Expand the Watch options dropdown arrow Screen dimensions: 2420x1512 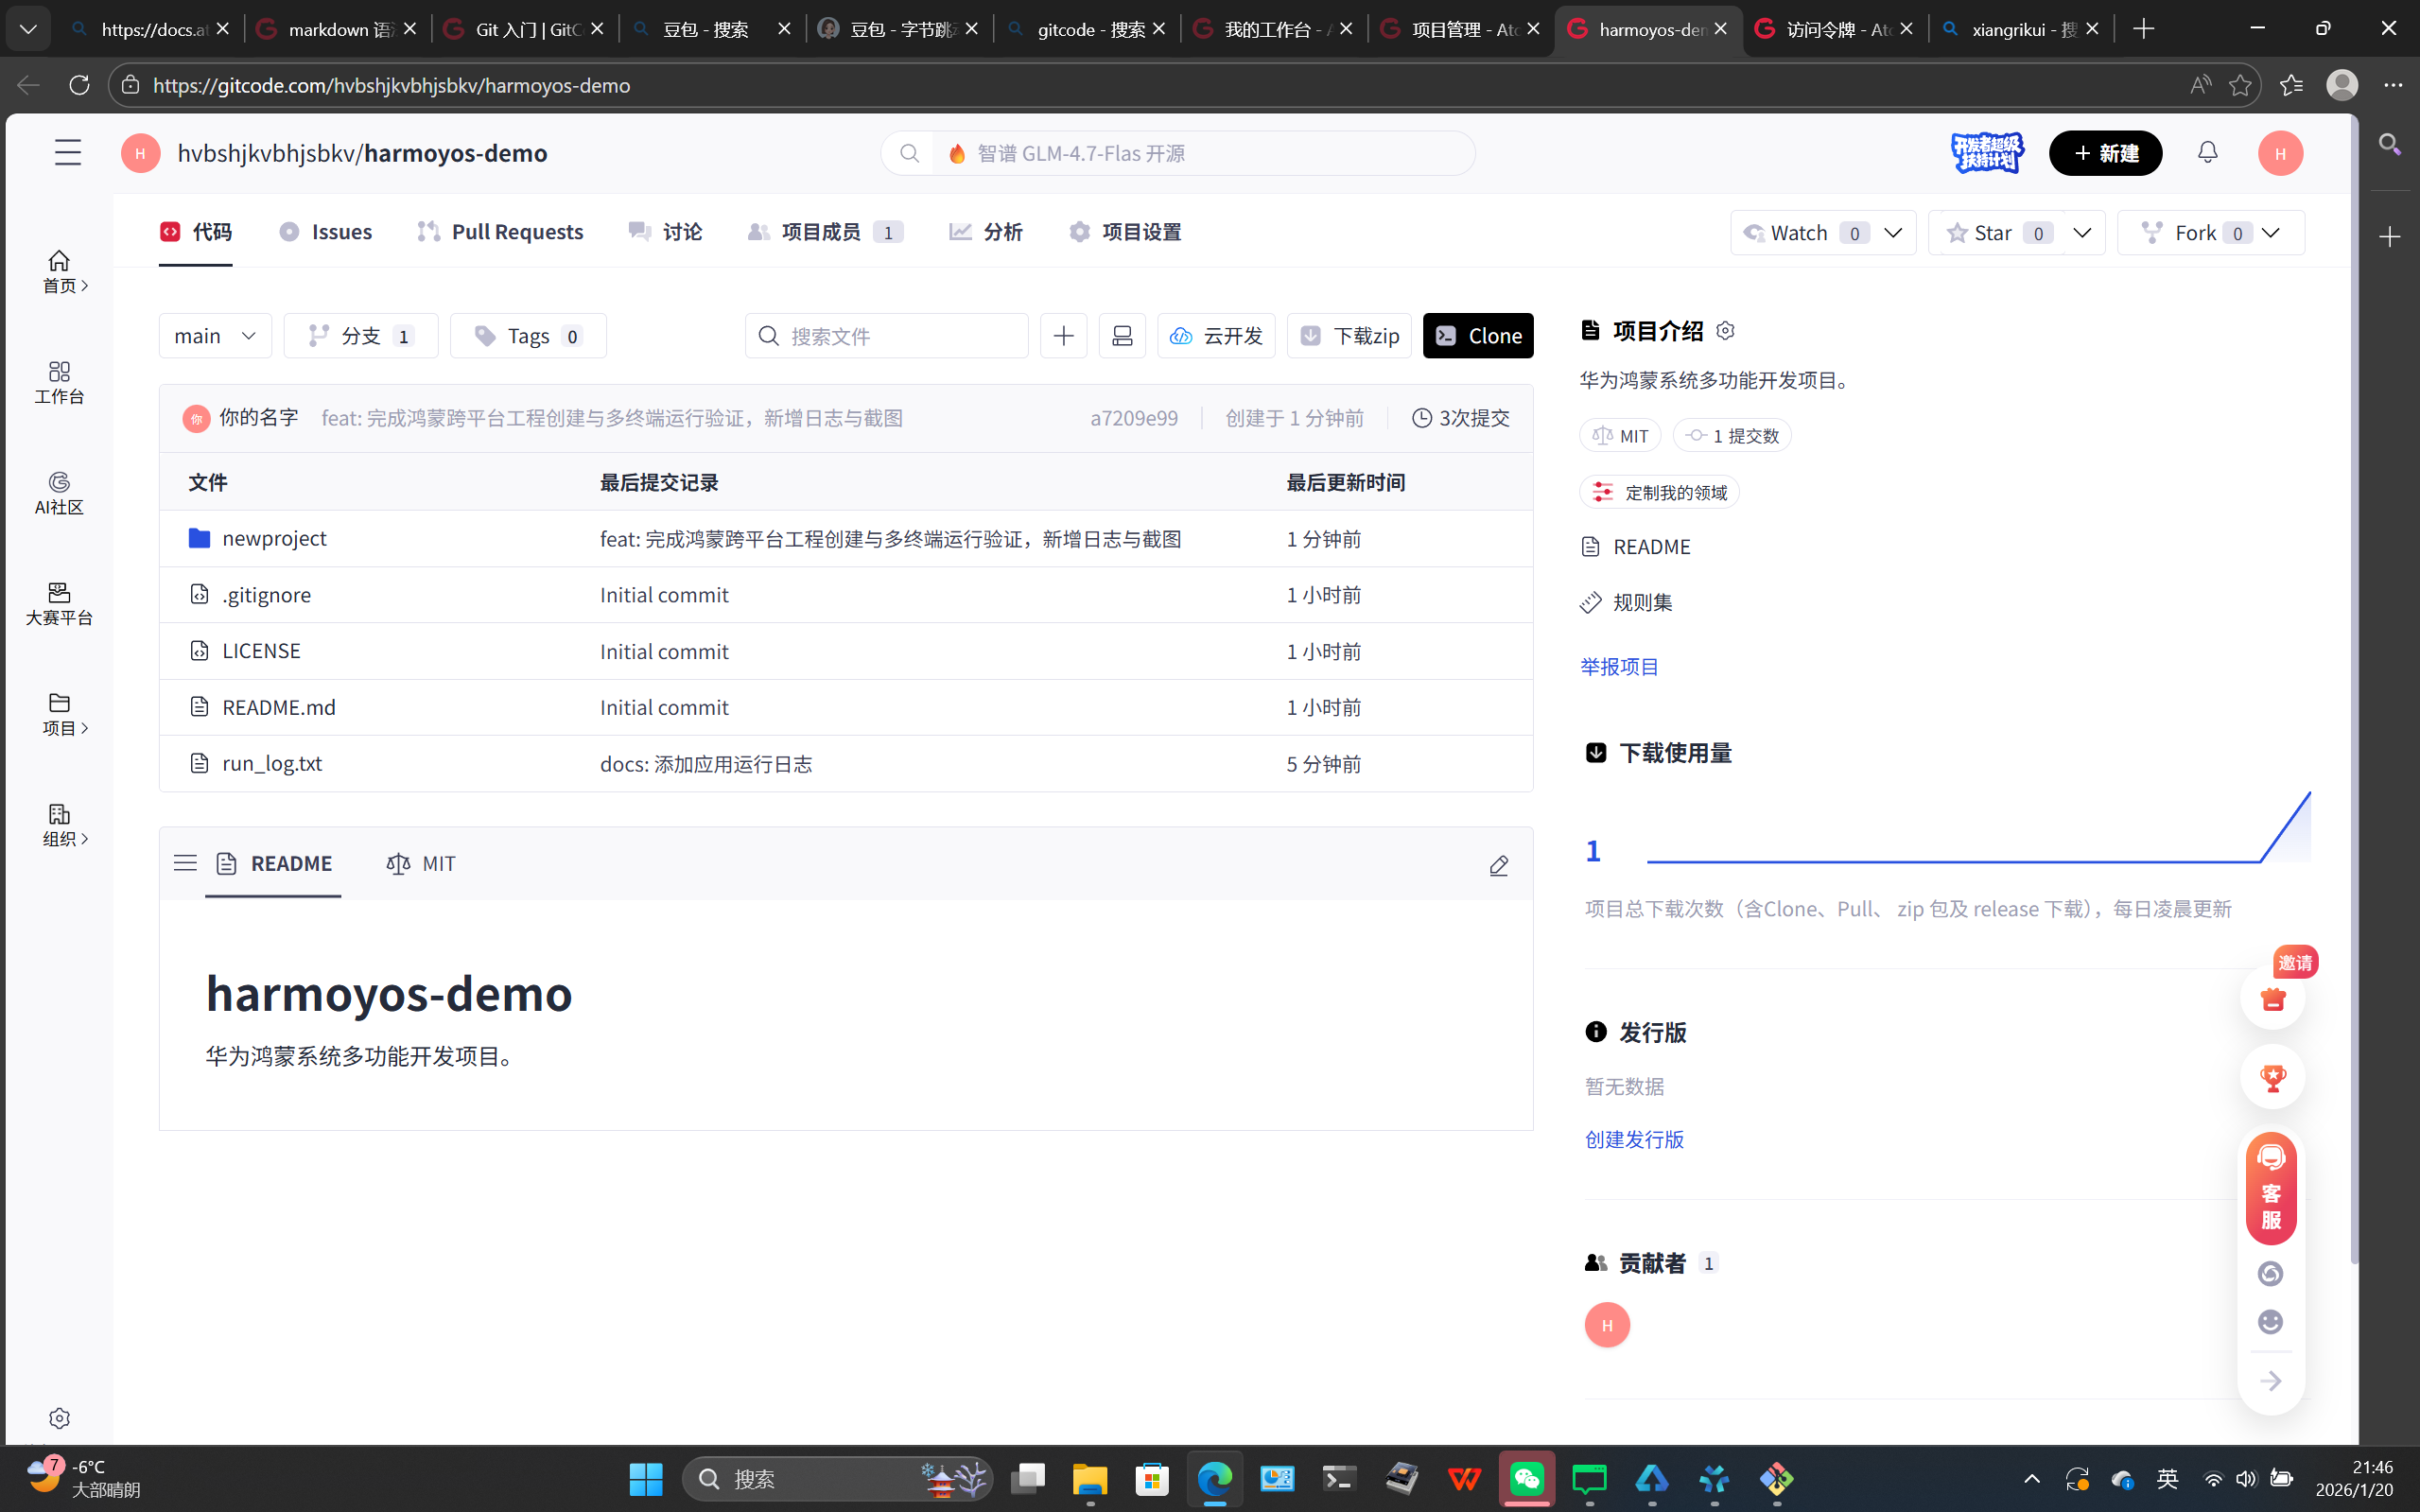pos(1892,233)
